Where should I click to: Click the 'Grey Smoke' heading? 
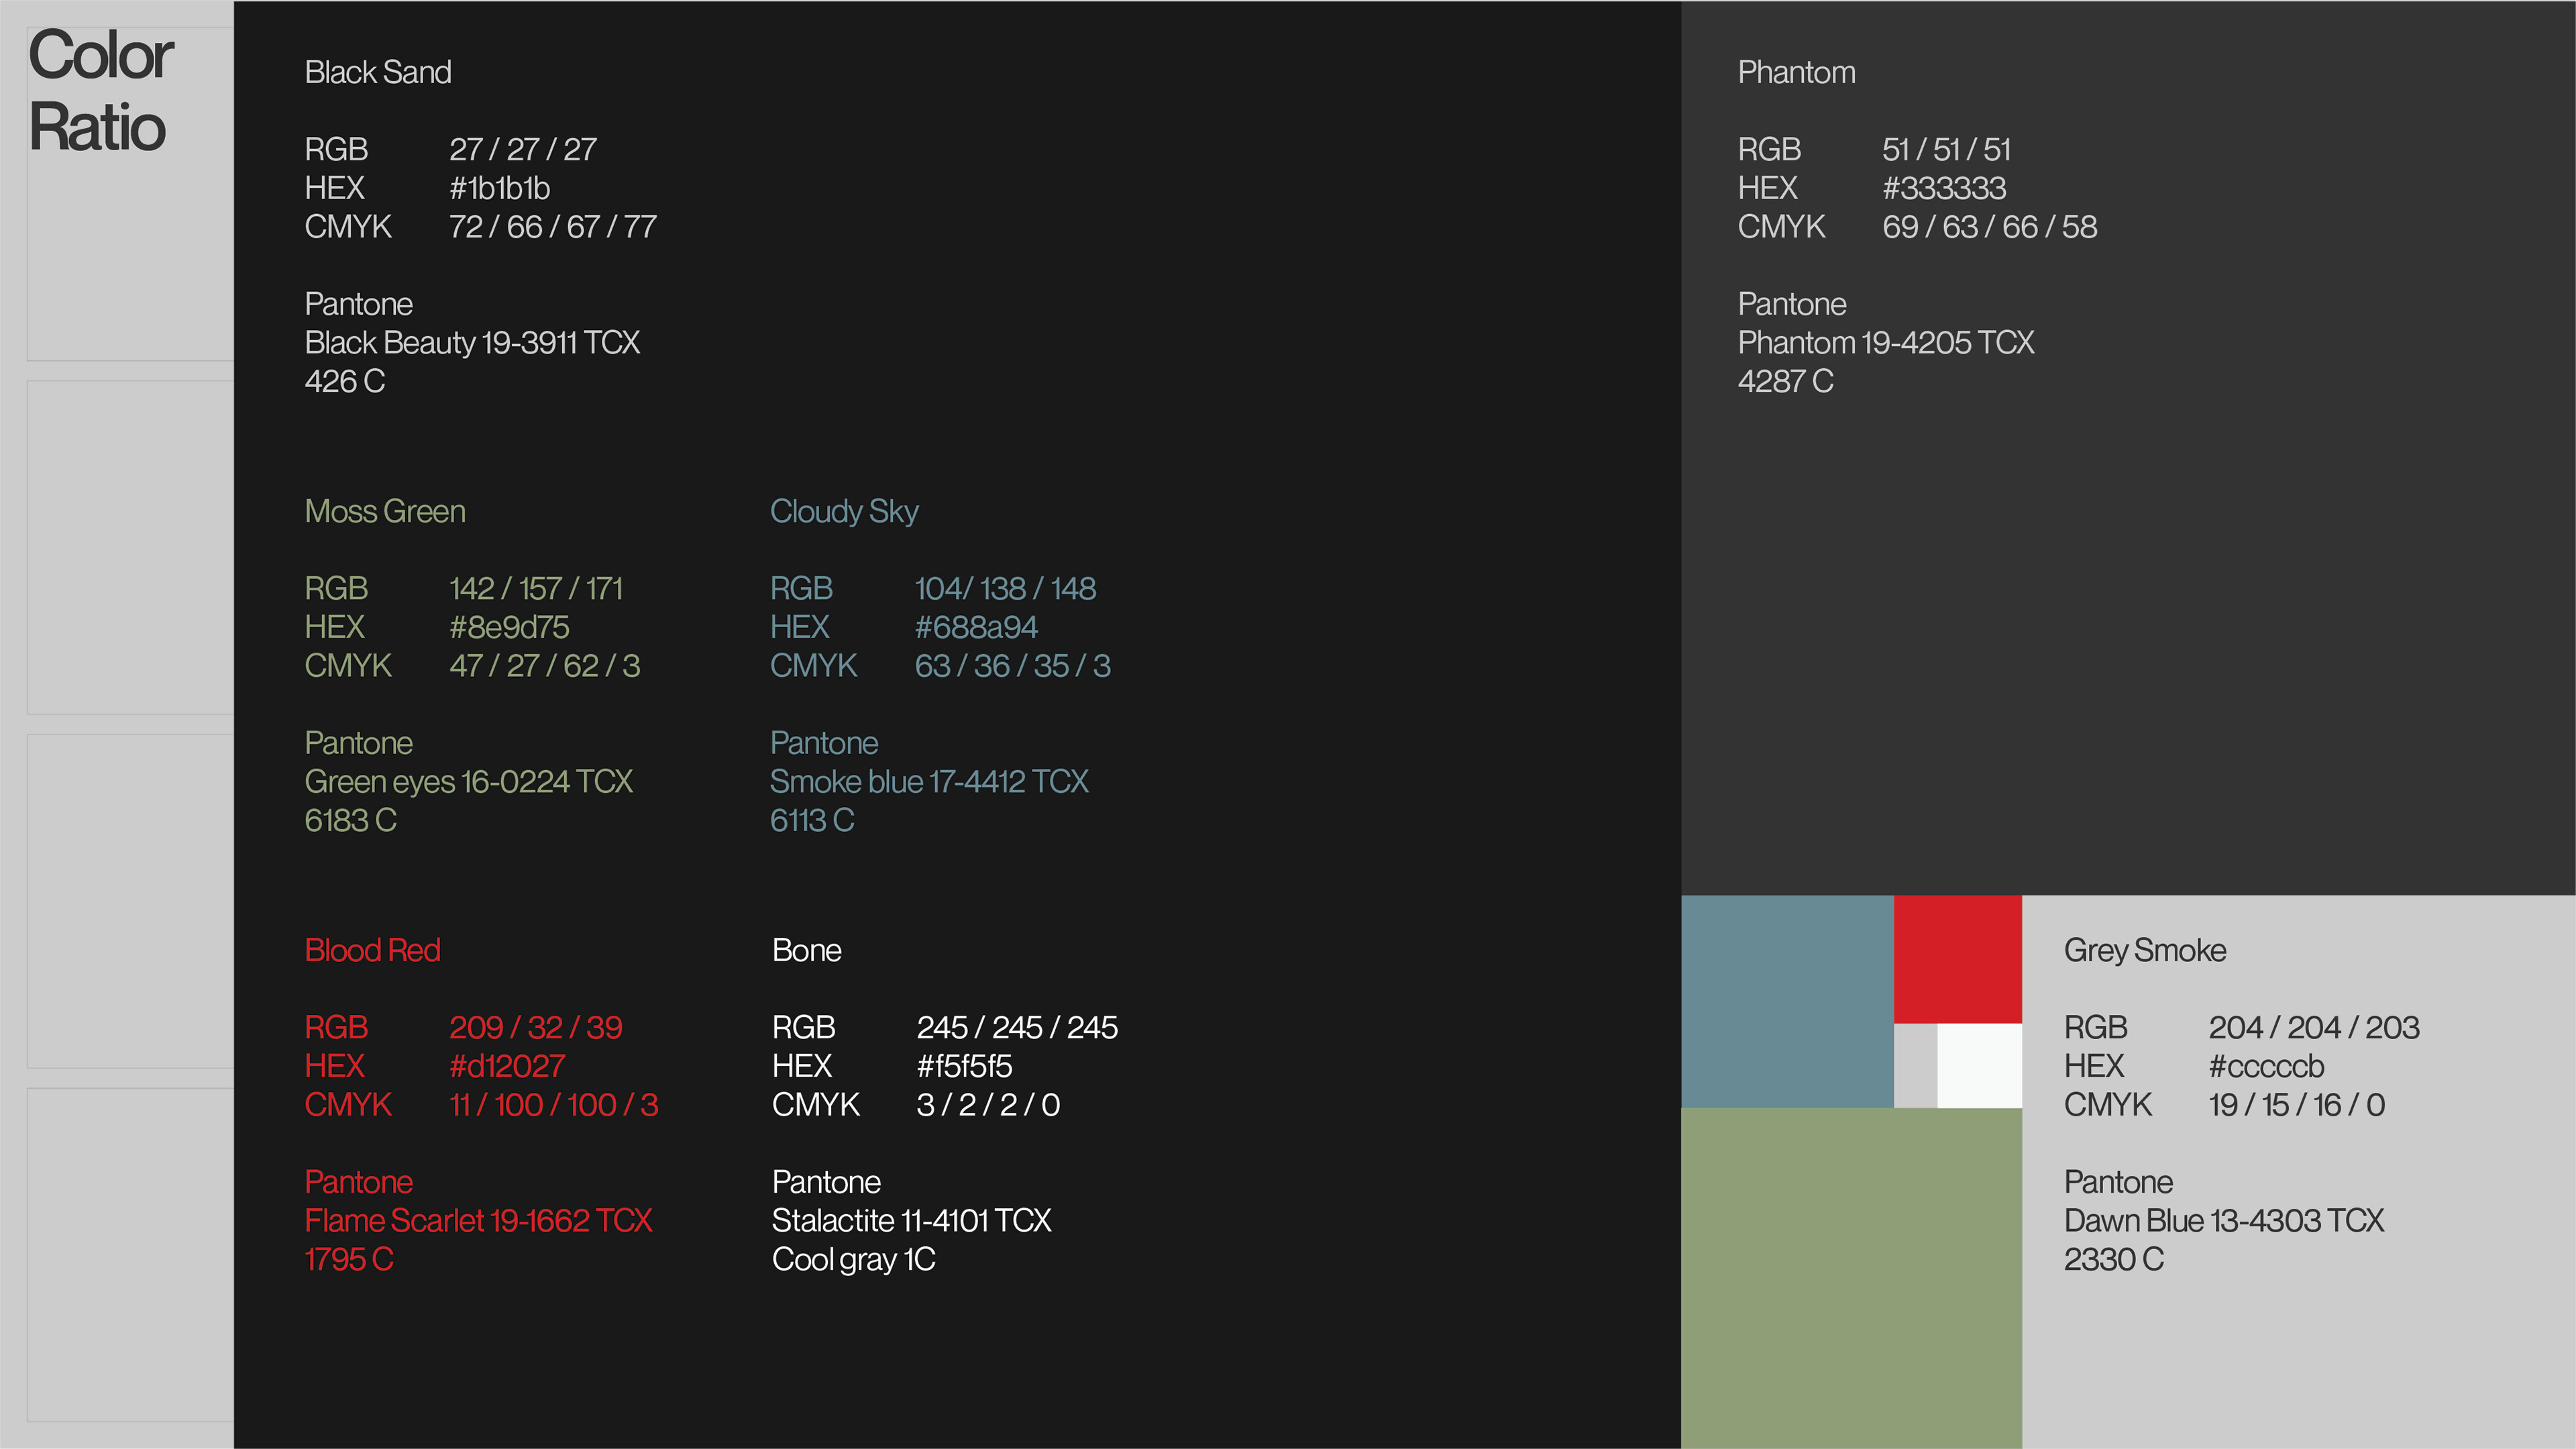pos(2145,950)
